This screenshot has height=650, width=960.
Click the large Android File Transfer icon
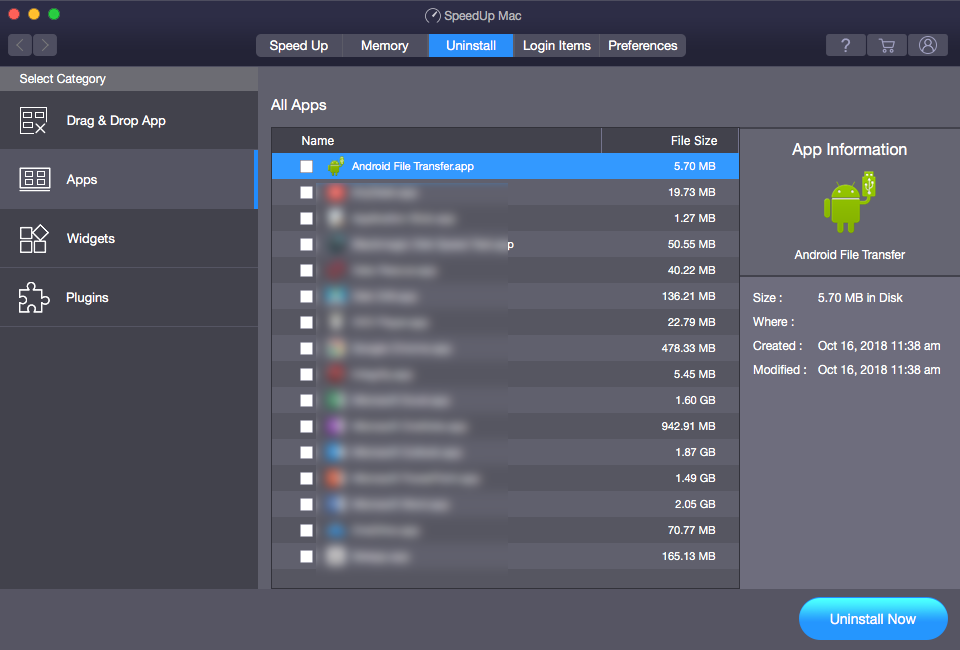[x=849, y=203]
